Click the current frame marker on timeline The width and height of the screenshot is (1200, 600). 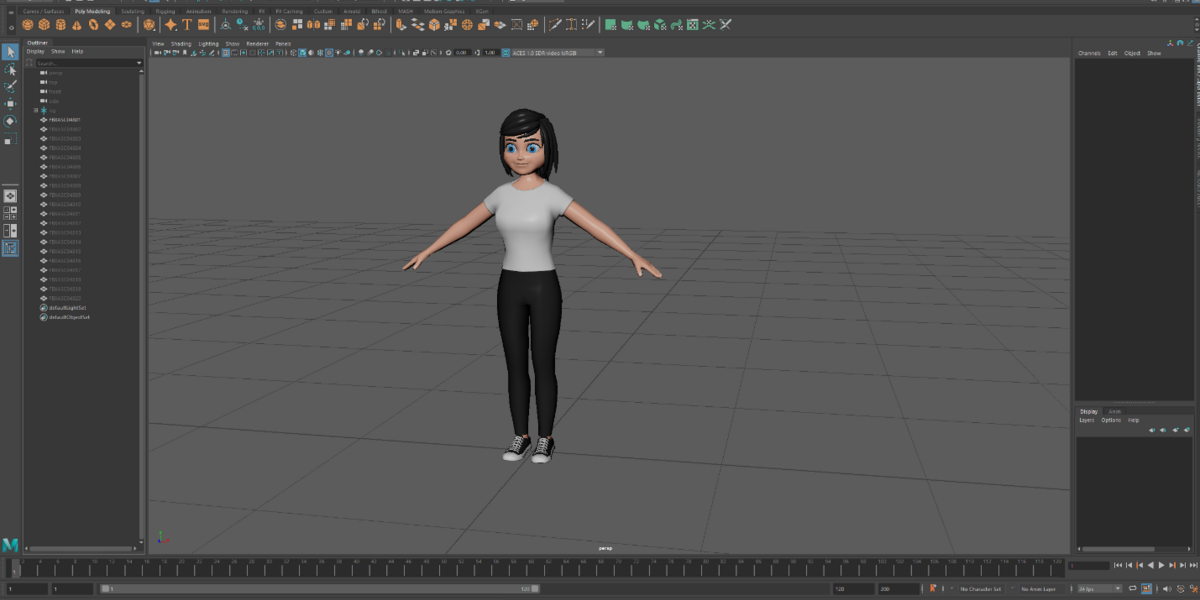point(14,567)
